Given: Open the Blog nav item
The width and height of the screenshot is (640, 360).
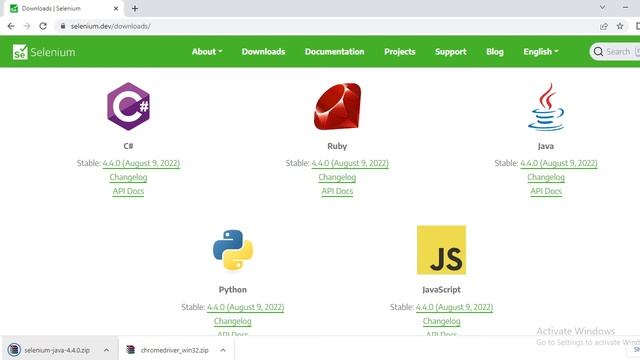Looking at the screenshot, I should [x=495, y=51].
